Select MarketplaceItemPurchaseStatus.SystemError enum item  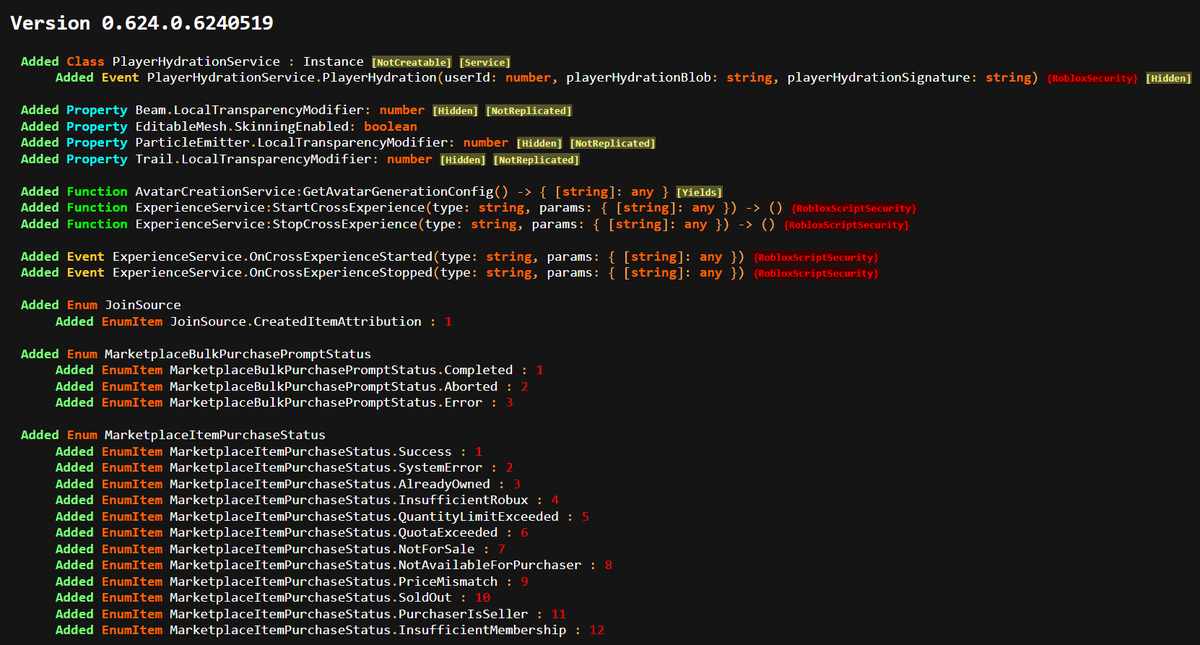tap(326, 468)
